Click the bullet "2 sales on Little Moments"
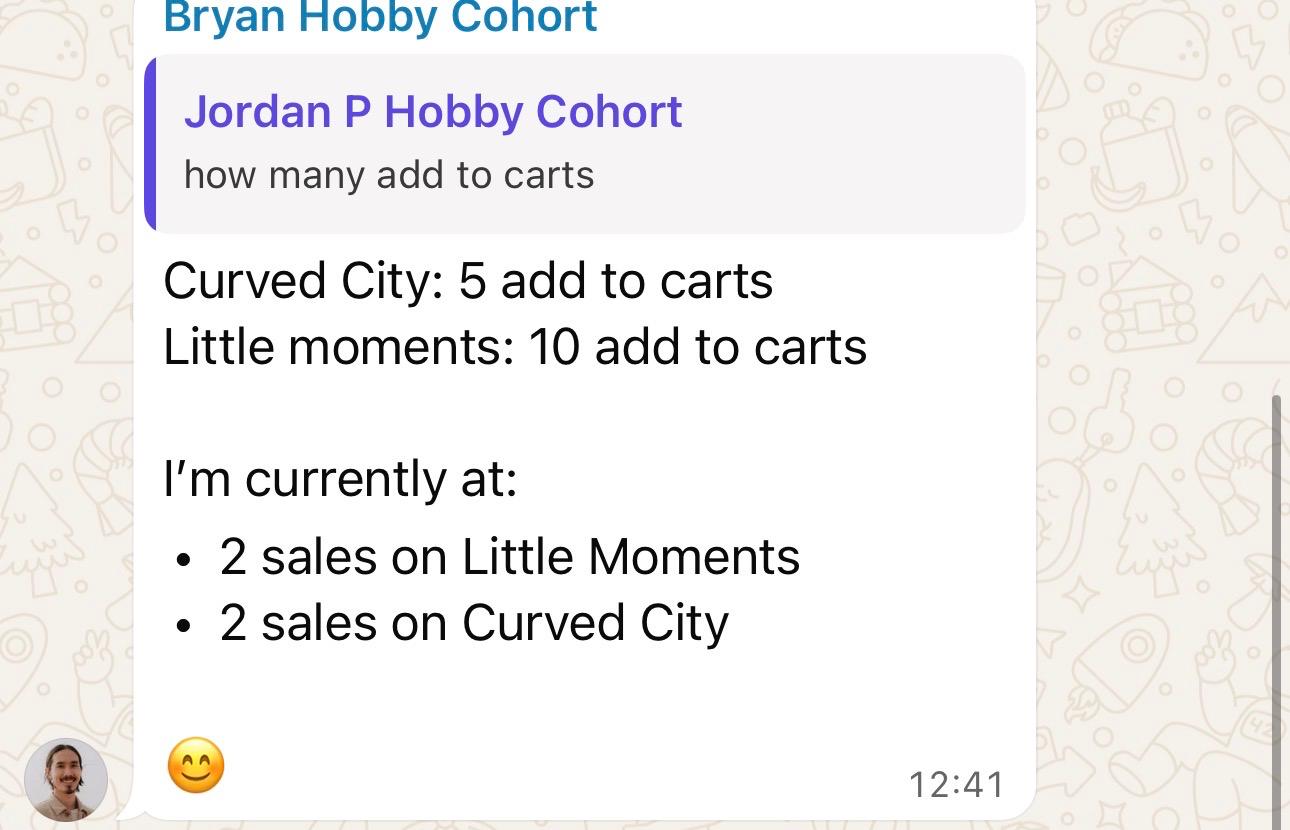1290x830 pixels. (509, 557)
